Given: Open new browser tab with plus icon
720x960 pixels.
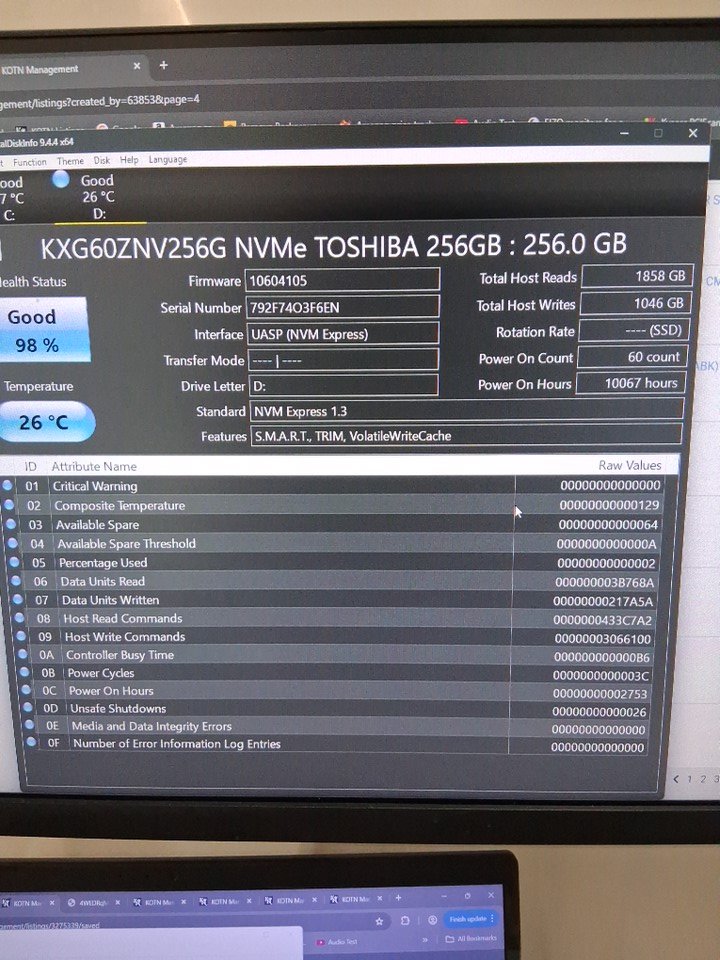Looking at the screenshot, I should pos(163,66).
